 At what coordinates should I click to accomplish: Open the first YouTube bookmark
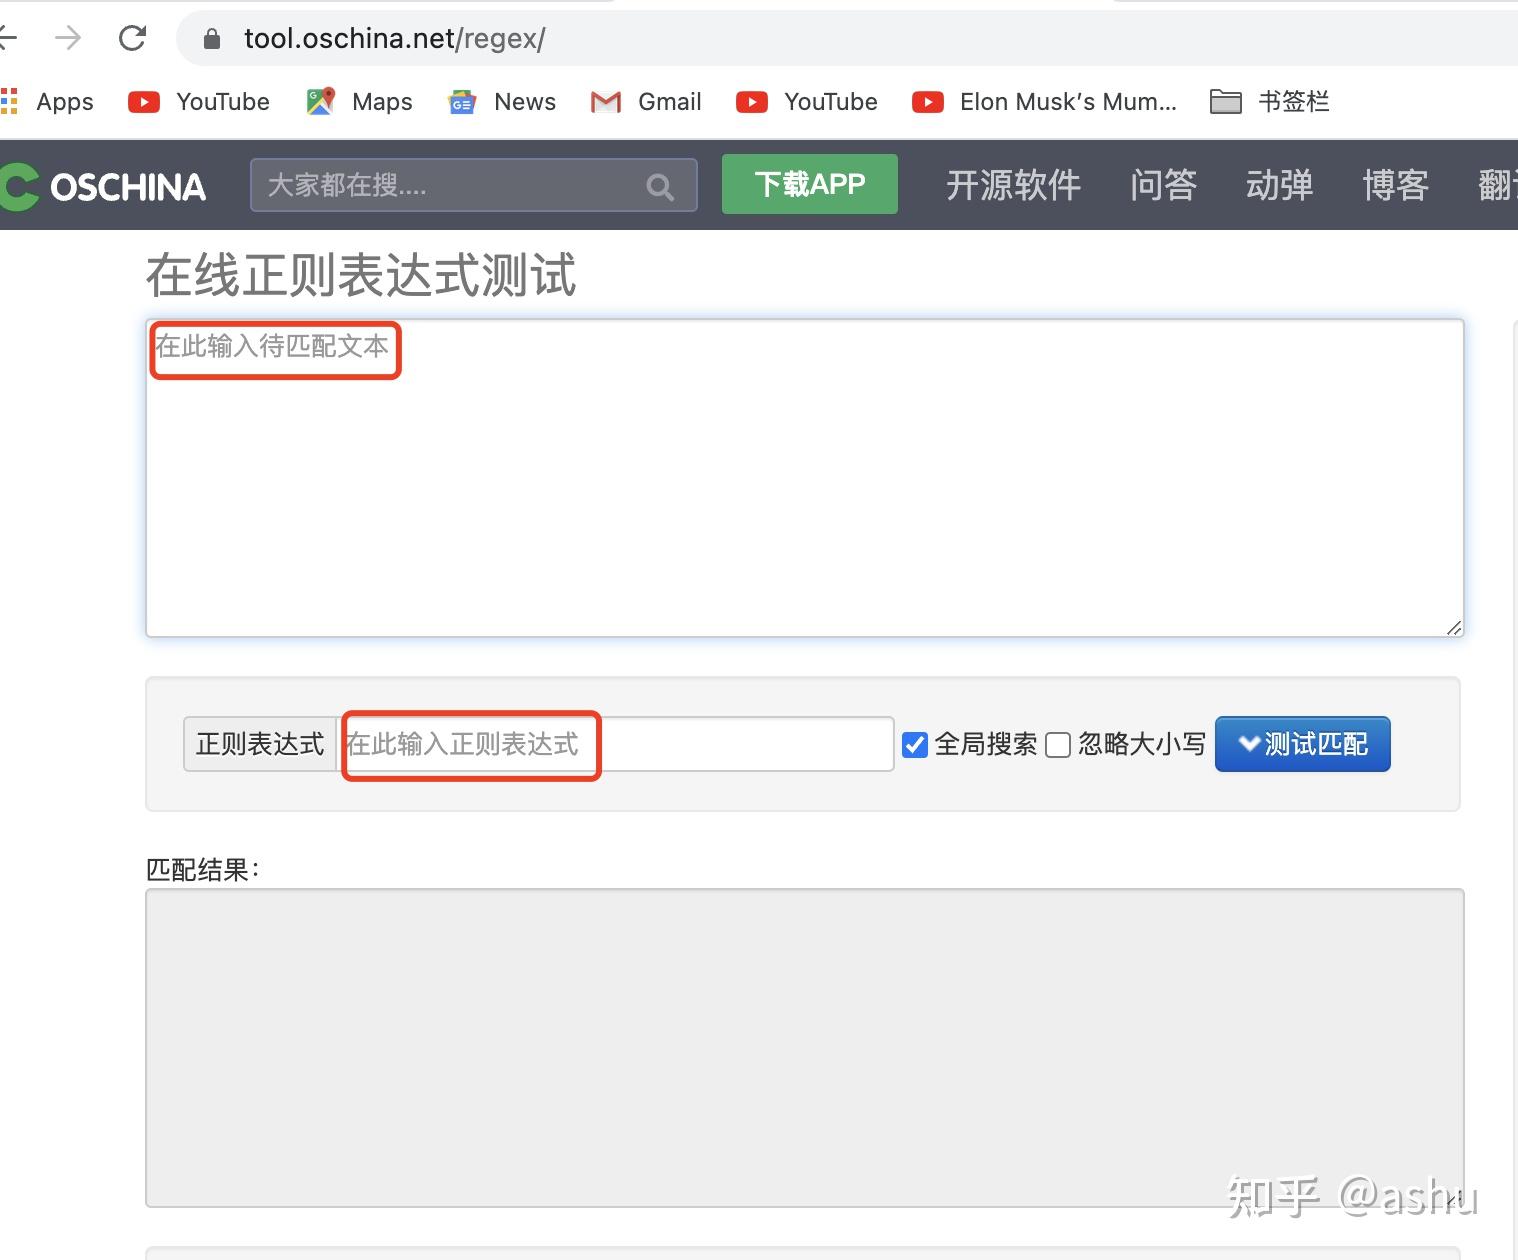(x=198, y=101)
